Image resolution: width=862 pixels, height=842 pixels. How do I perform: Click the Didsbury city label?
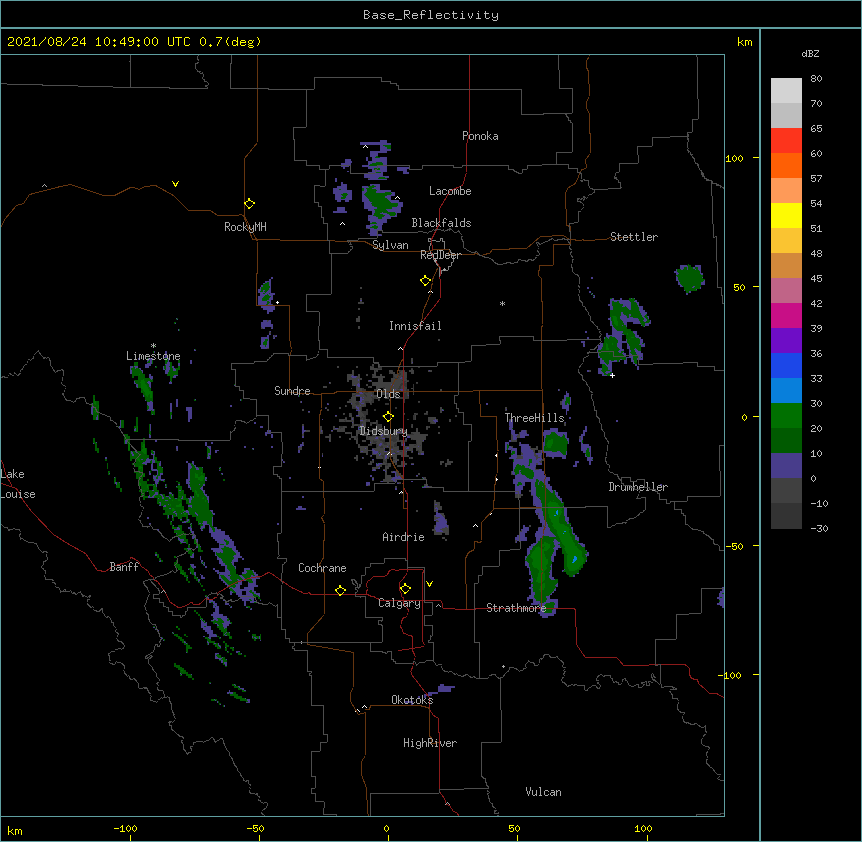[x=383, y=431]
